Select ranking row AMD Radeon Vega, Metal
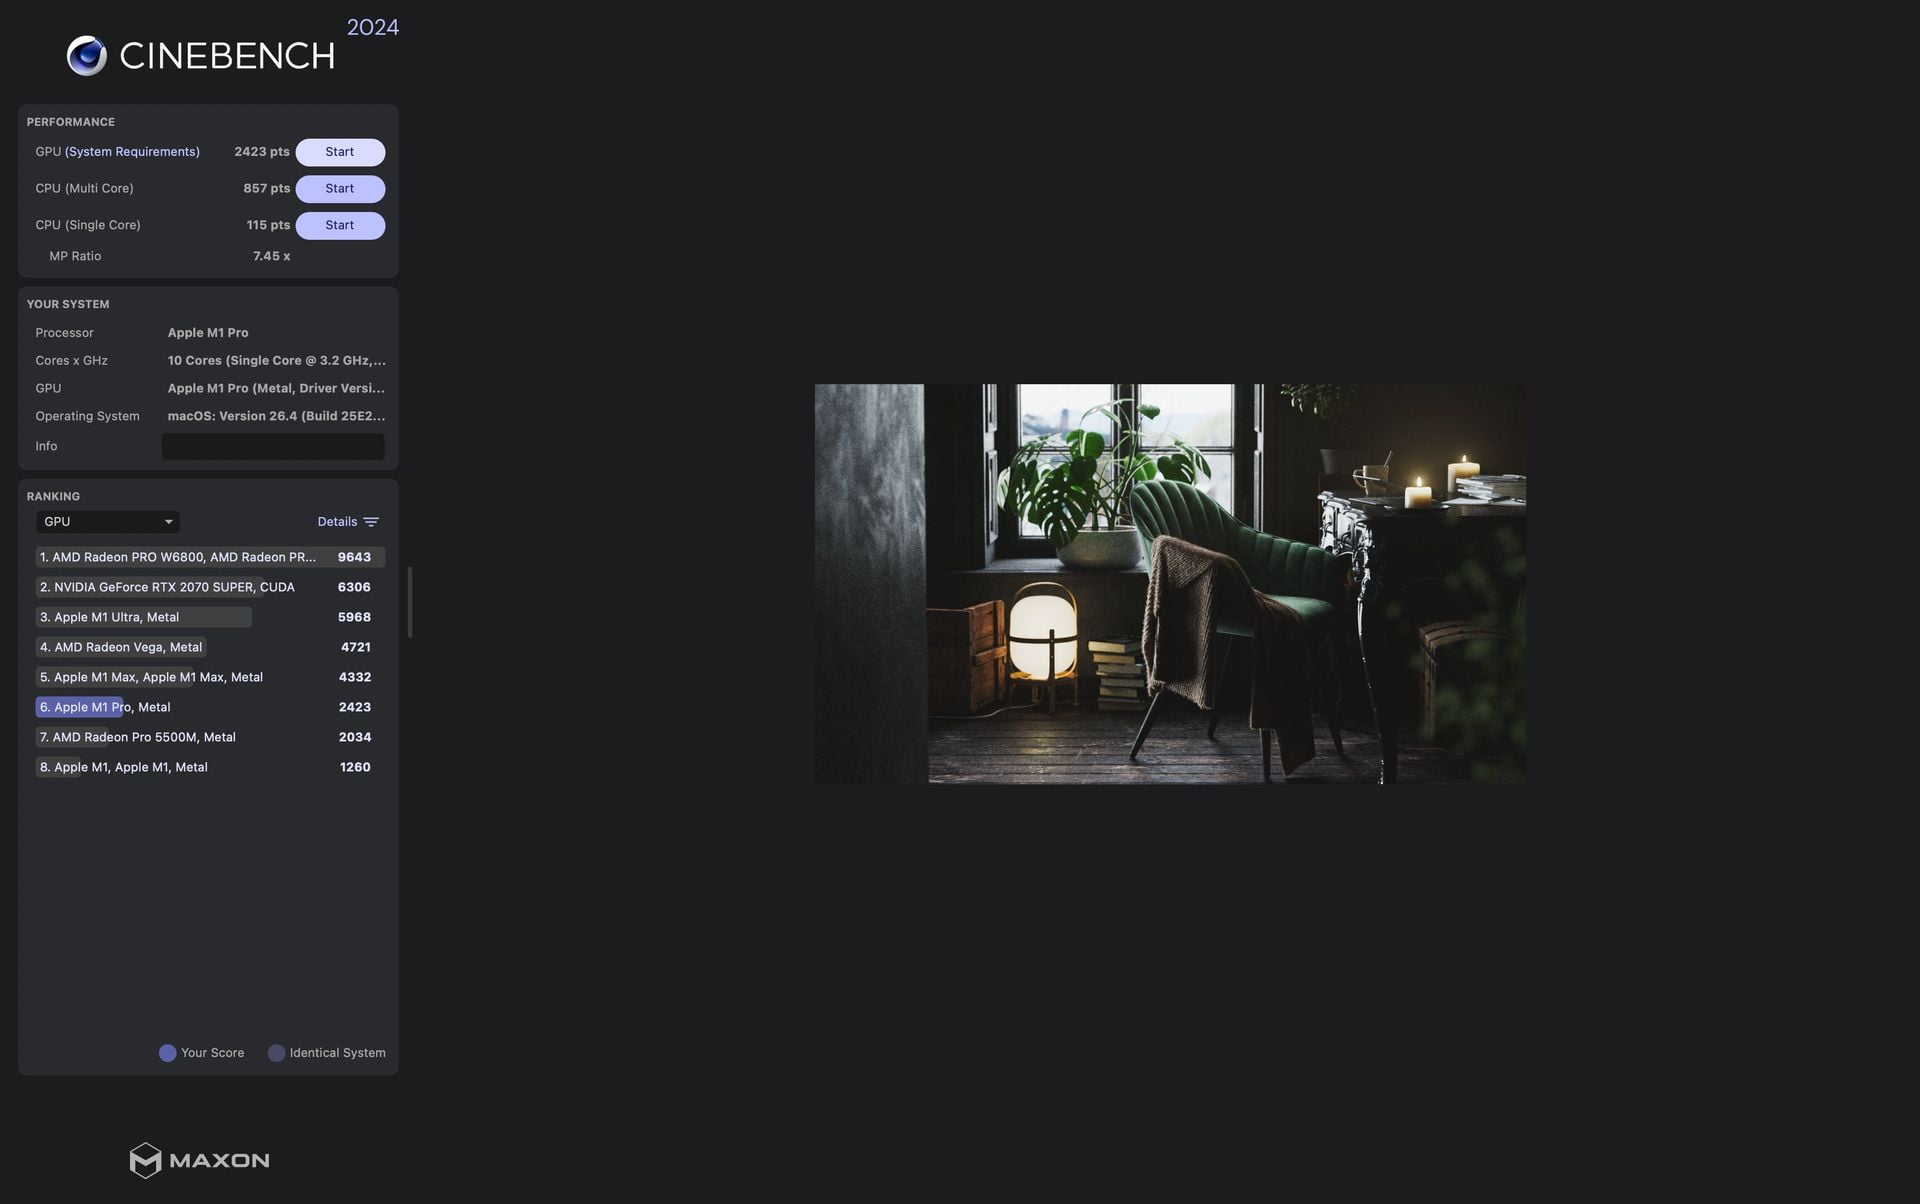The width and height of the screenshot is (1920, 1204). pyautogui.click(x=210, y=647)
